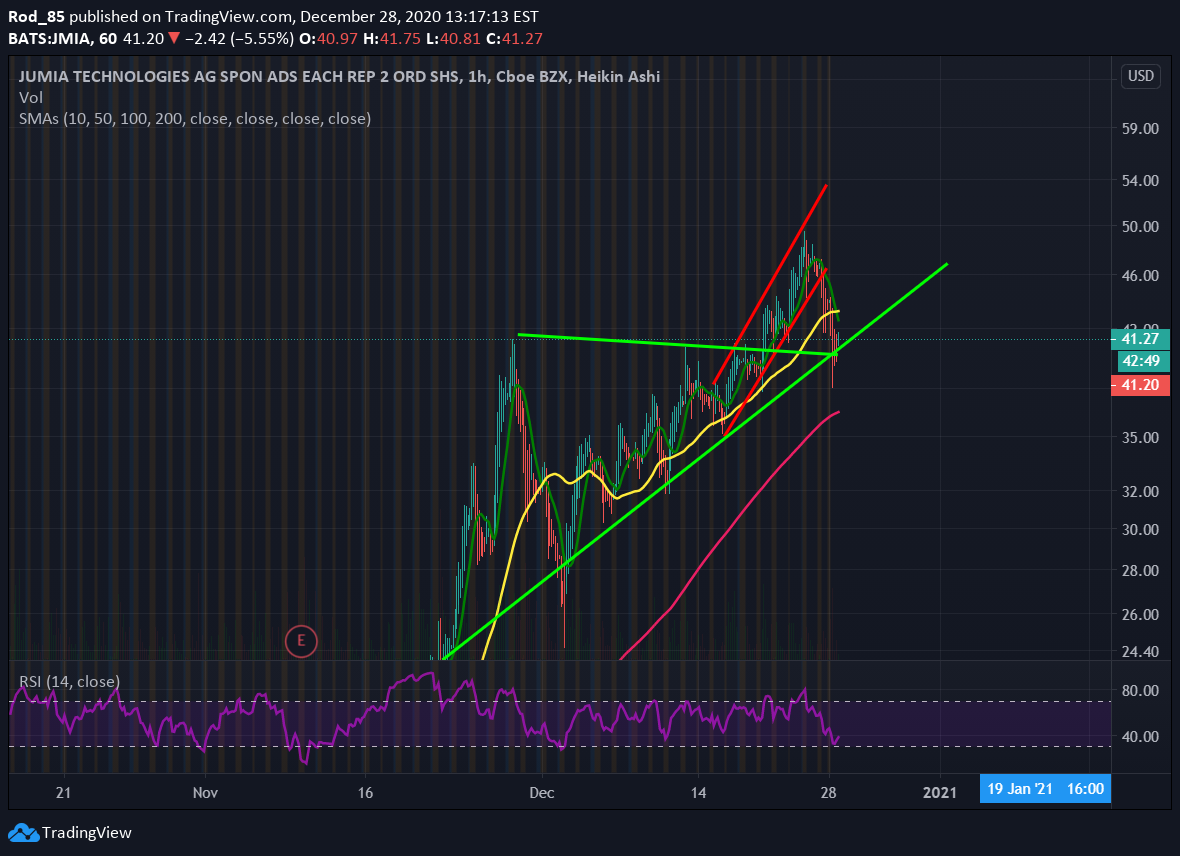The image size is (1180, 856).
Task: Click the earnings E marker on chart
Action: click(301, 641)
